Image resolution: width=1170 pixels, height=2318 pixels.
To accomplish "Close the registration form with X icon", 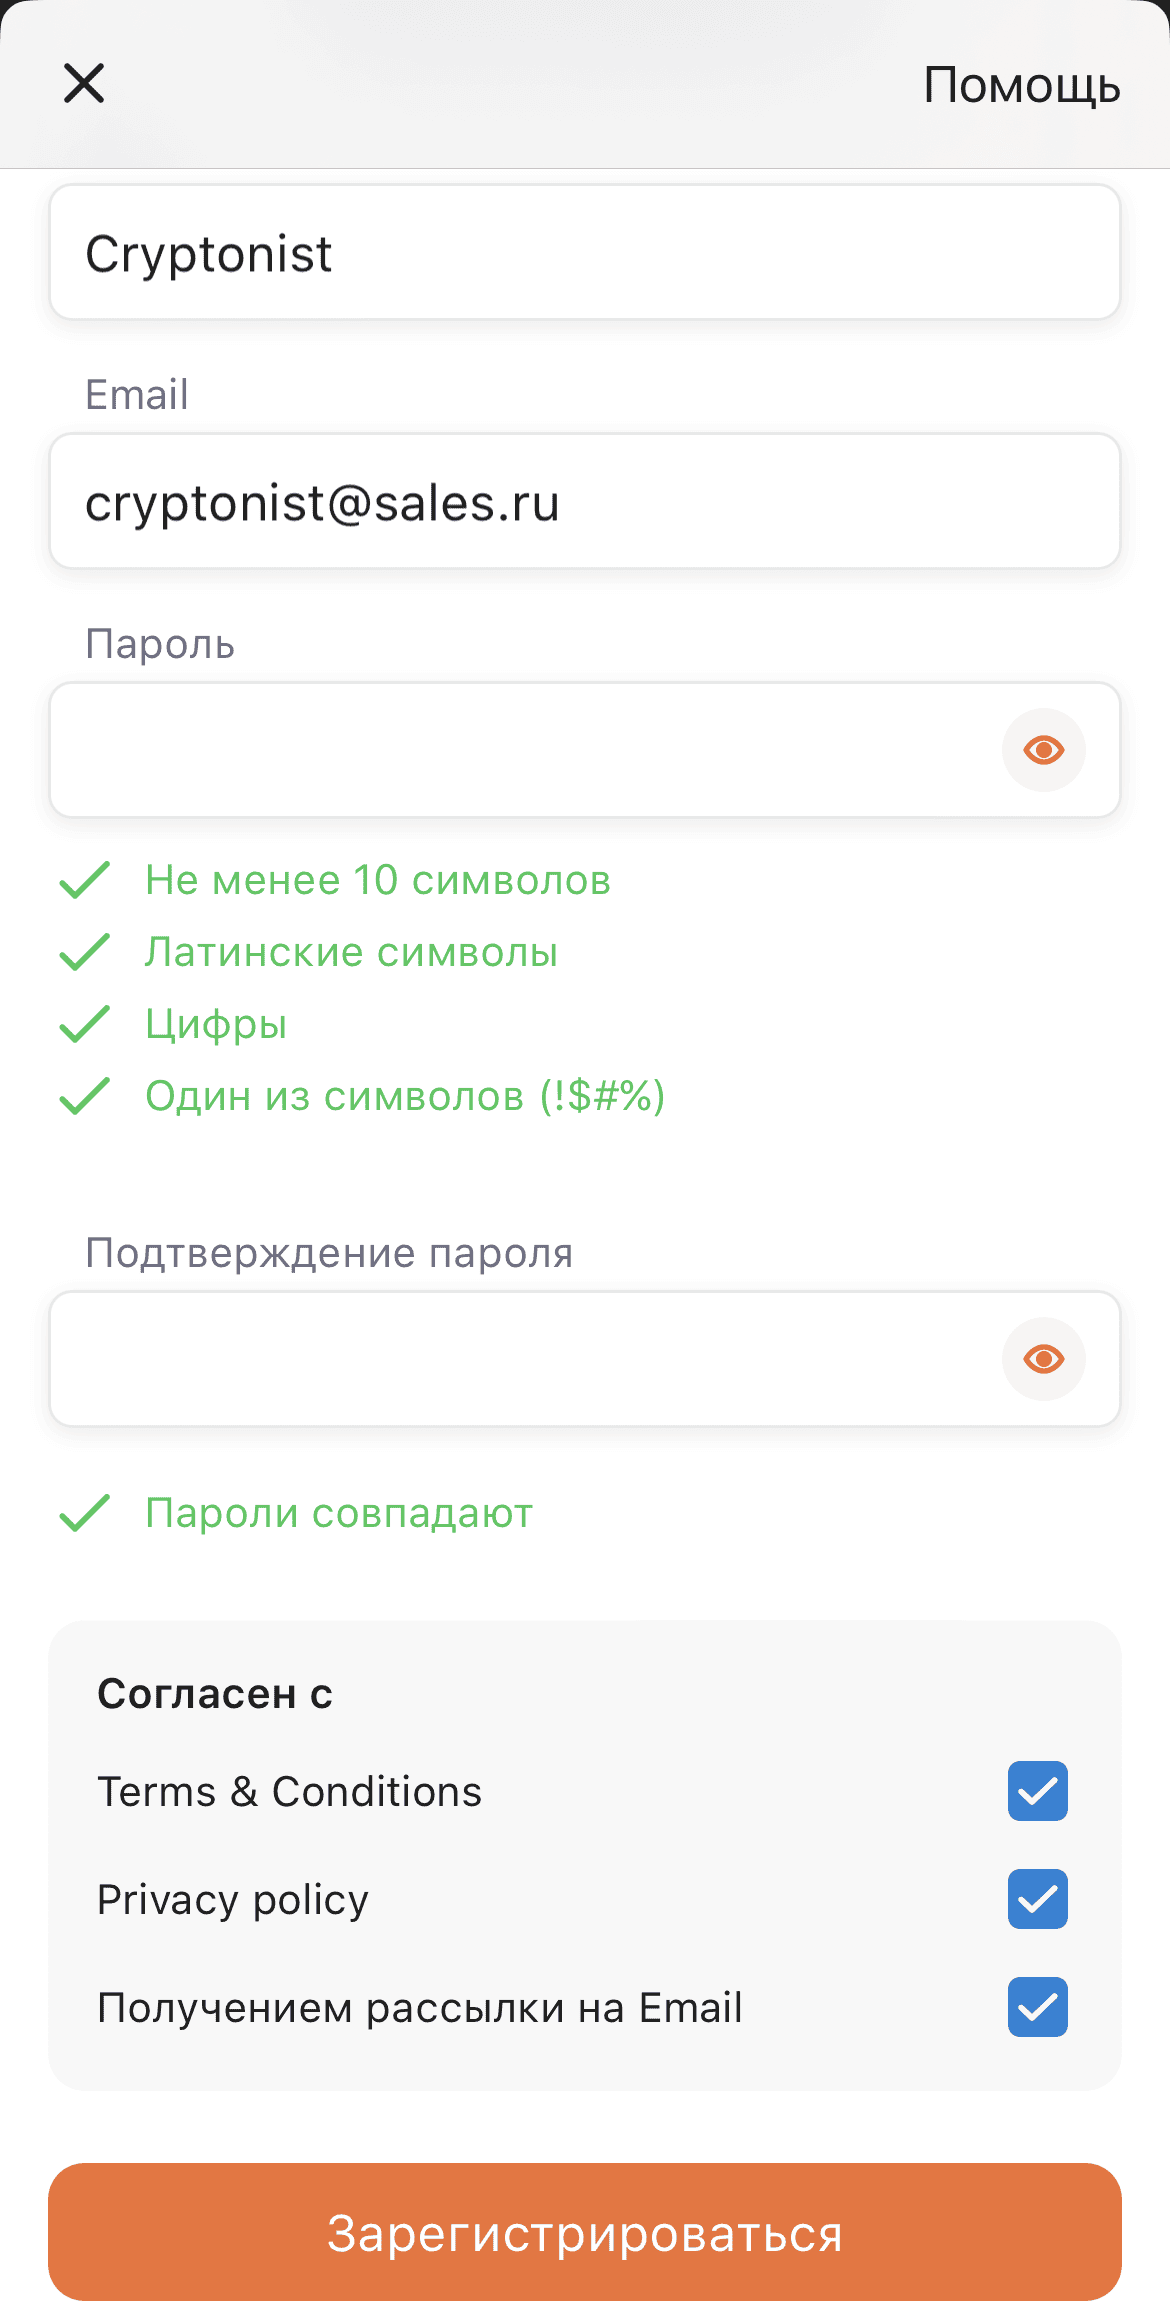I will pyautogui.click(x=84, y=83).
